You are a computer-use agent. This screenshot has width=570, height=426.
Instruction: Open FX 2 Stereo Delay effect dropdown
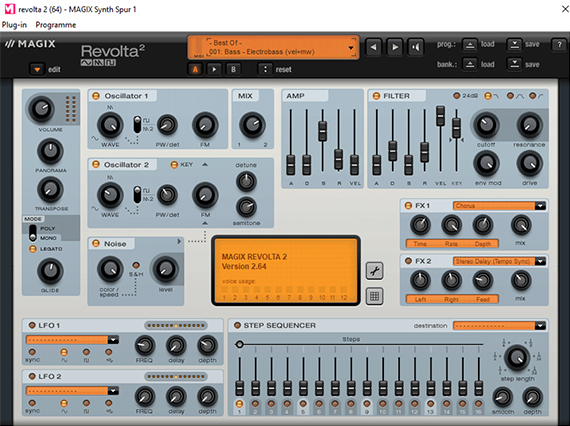pyautogui.click(x=499, y=261)
